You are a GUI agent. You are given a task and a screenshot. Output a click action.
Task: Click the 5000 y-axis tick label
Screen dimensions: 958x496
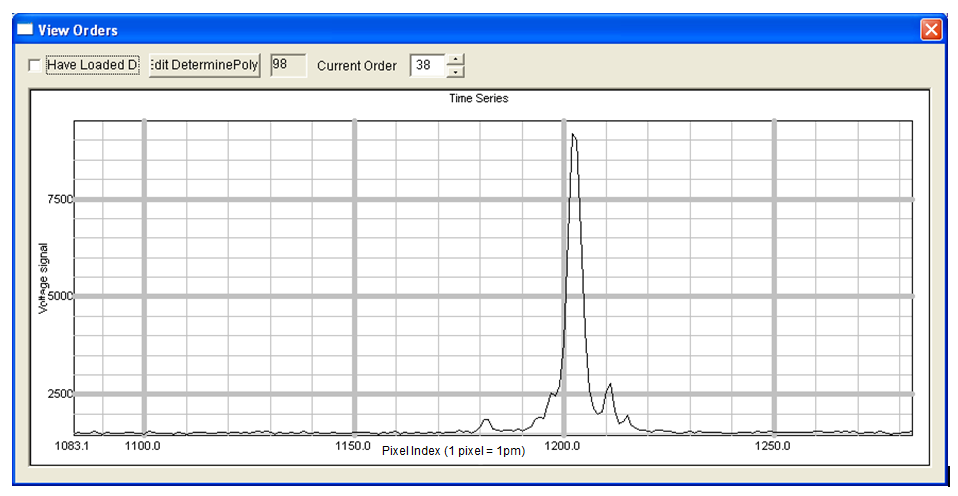coord(59,296)
